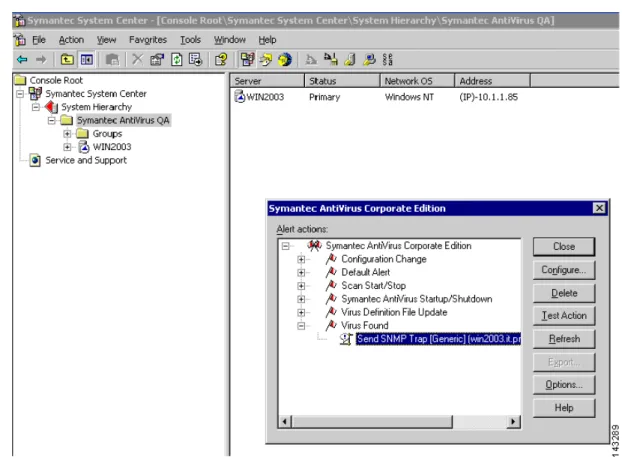Collapse the Symantec AntiVirus QA node
This screenshot has height=457, width=622.
[x=52, y=120]
